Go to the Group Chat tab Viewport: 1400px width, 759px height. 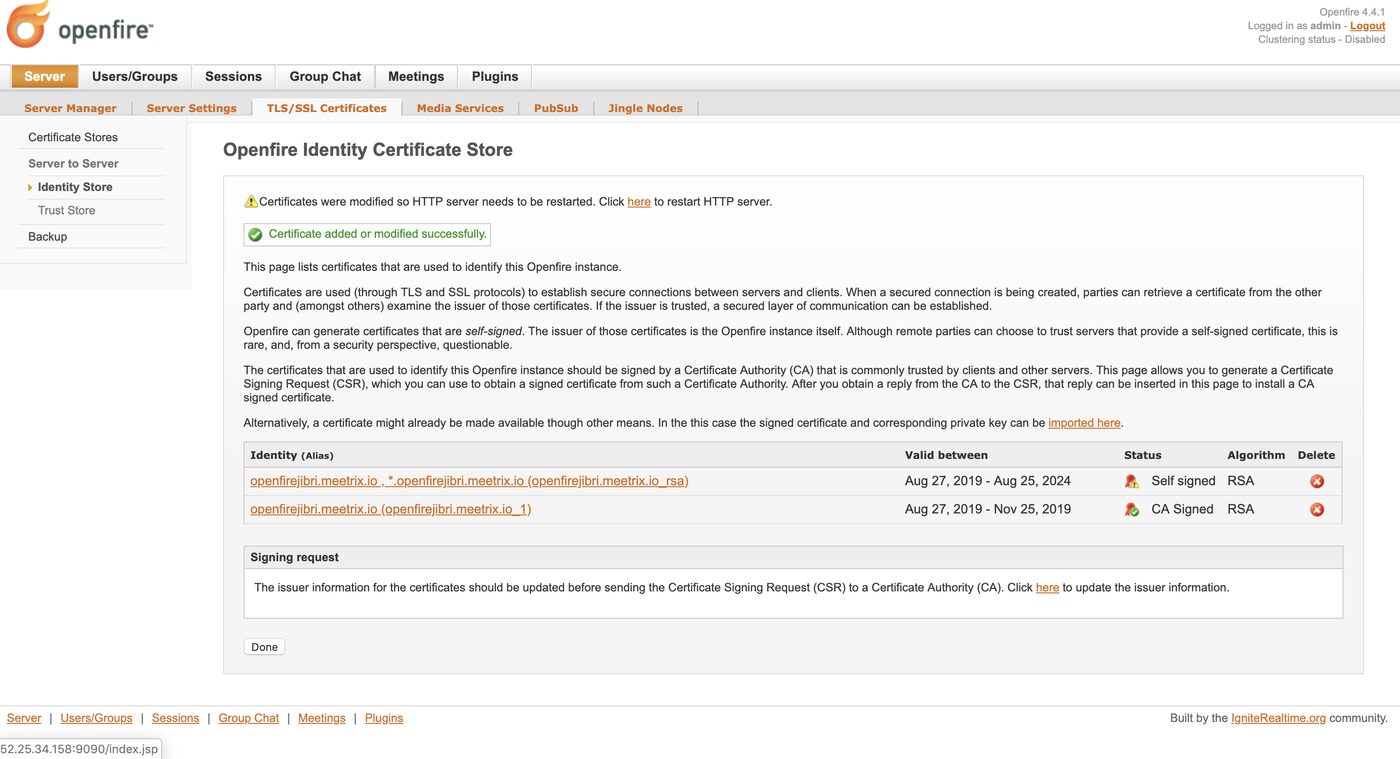tap(325, 76)
